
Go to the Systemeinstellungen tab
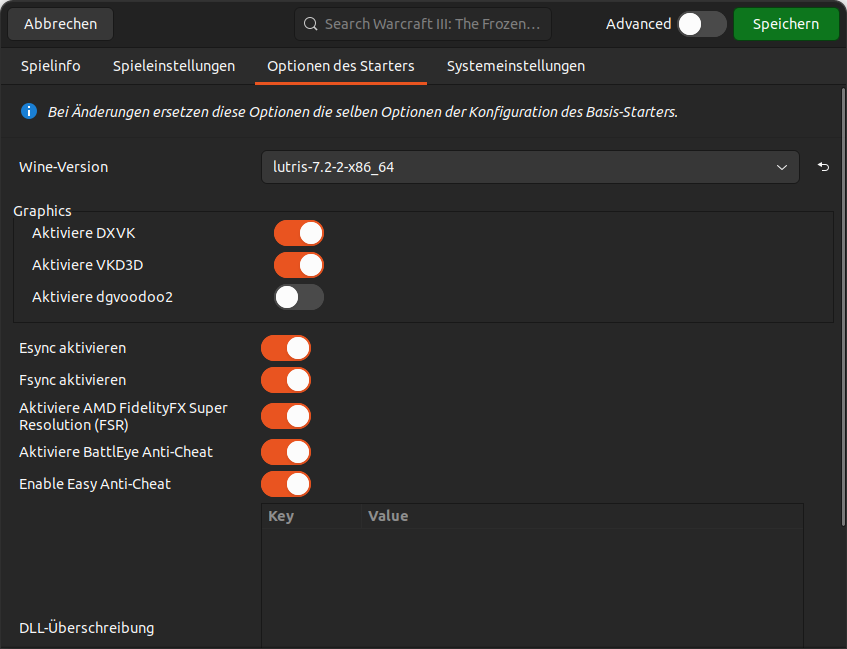pos(516,66)
